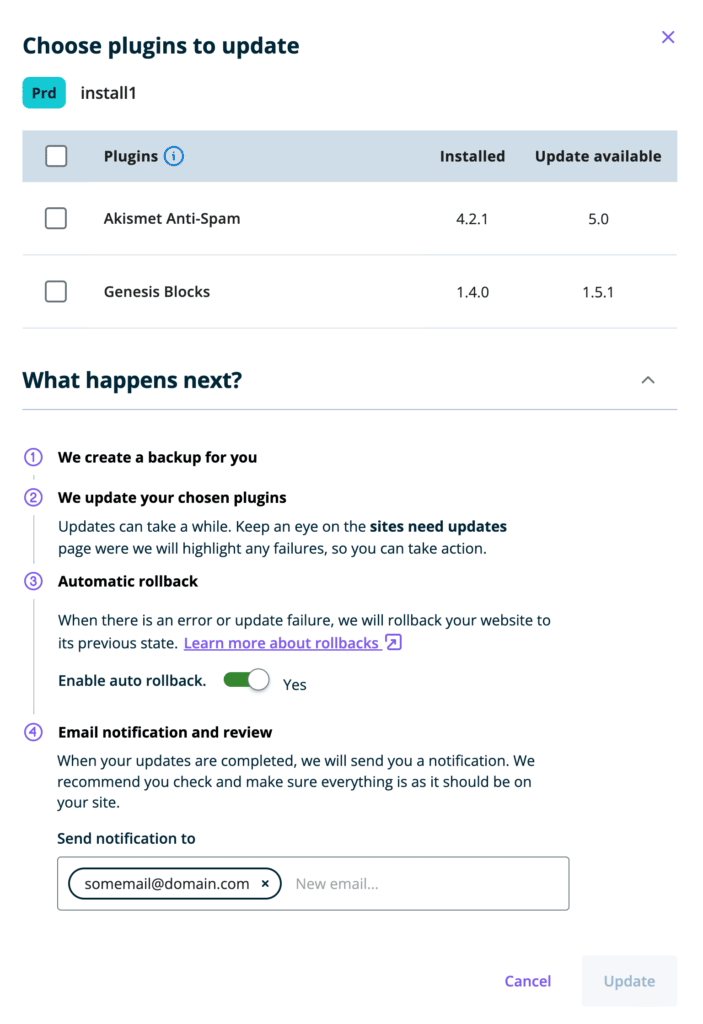
Task: Remove somemail@domain.com email chip
Action: (x=265, y=884)
